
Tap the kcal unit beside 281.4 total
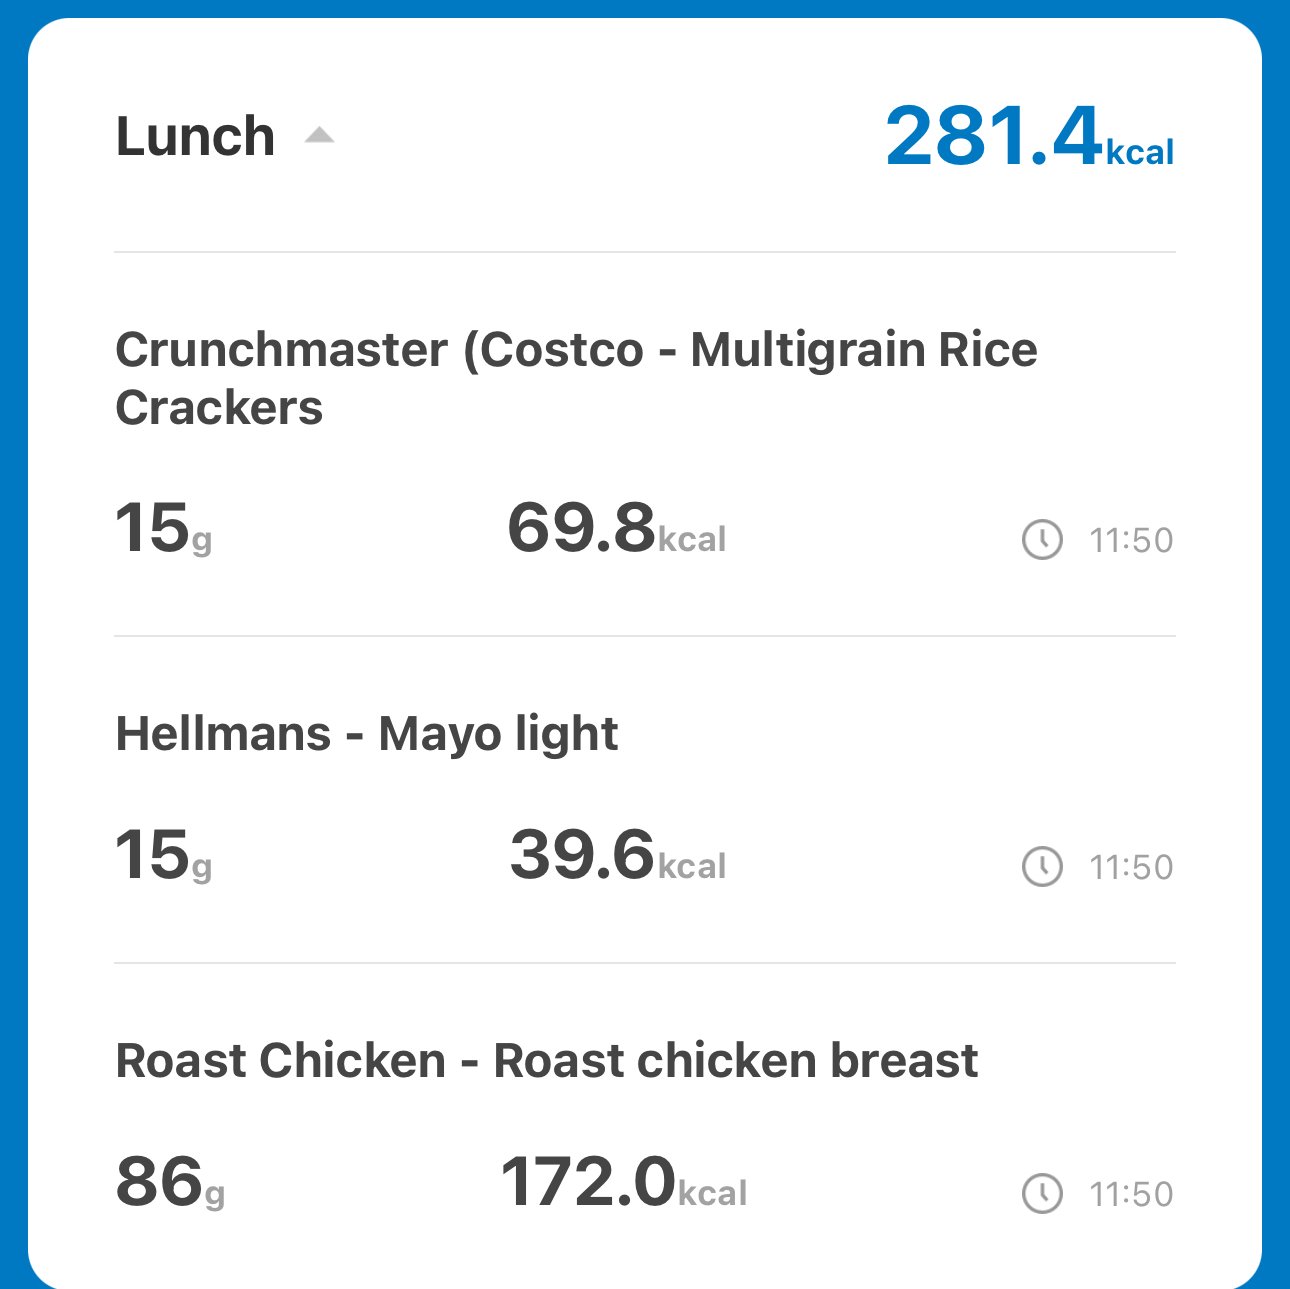click(x=1140, y=152)
